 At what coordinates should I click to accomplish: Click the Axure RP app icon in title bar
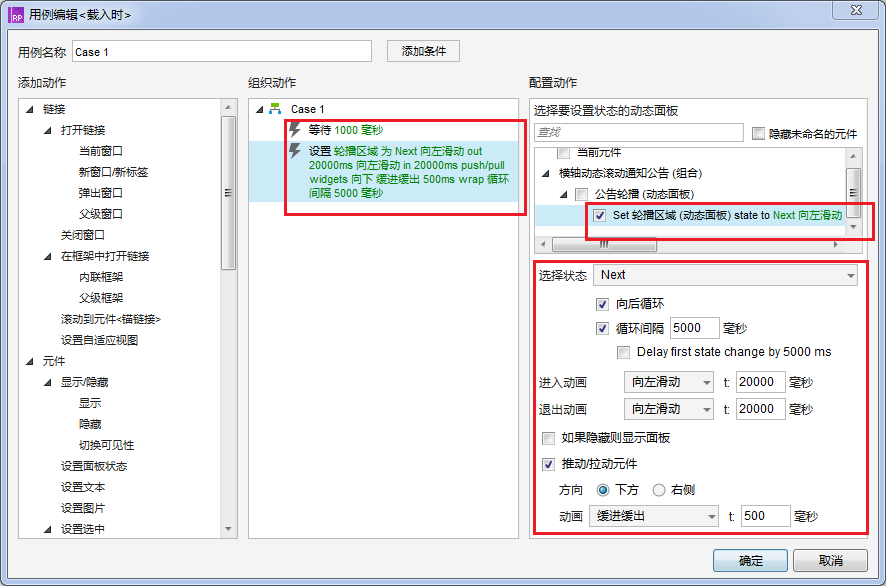pyautogui.click(x=16, y=15)
